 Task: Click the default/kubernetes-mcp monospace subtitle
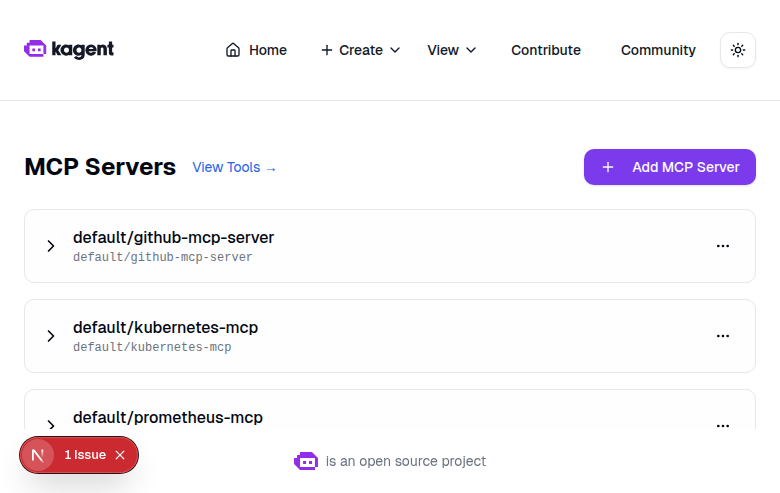click(152, 347)
